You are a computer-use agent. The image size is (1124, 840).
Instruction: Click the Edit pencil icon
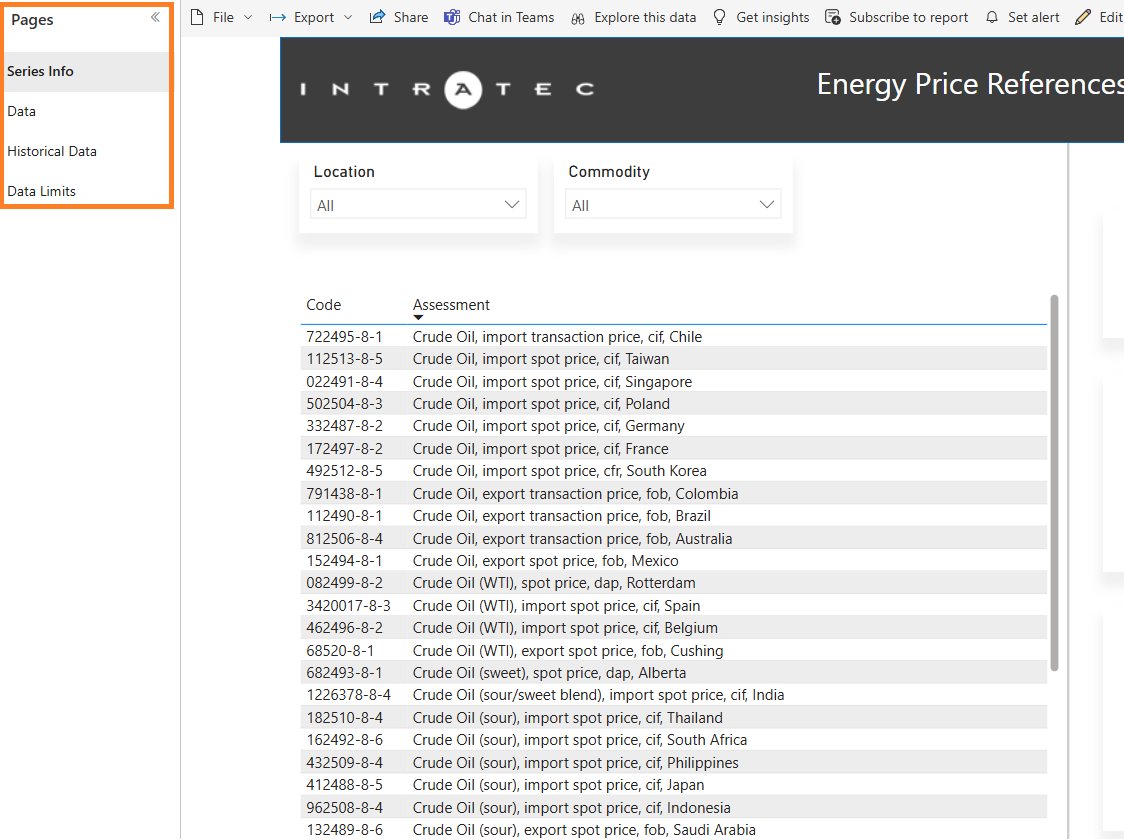click(x=1082, y=17)
